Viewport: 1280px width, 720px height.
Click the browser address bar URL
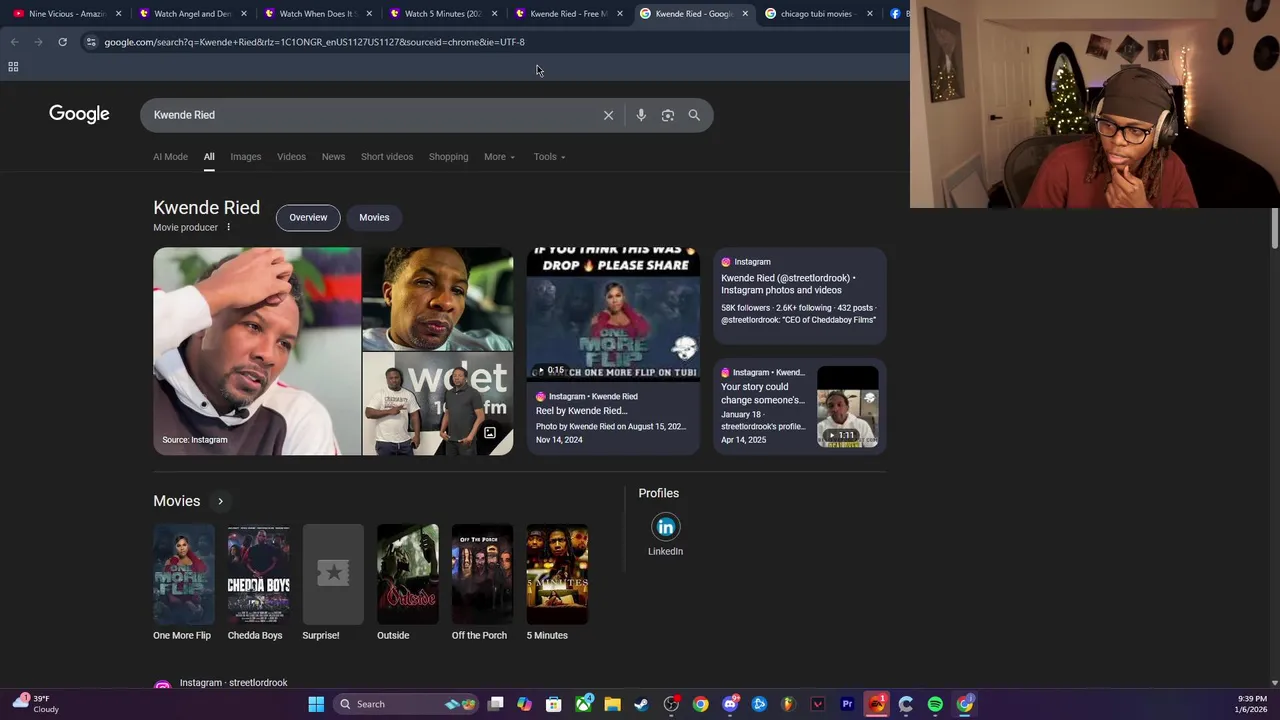(314, 42)
